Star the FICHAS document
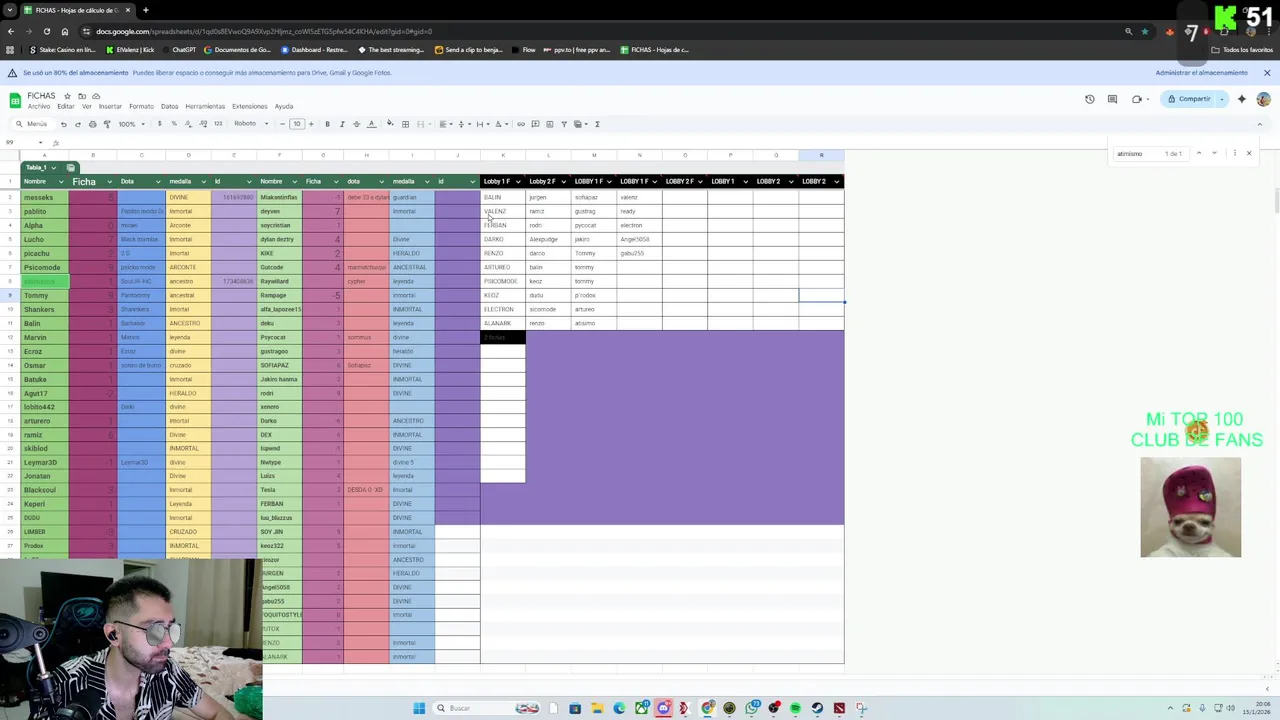 click(68, 96)
